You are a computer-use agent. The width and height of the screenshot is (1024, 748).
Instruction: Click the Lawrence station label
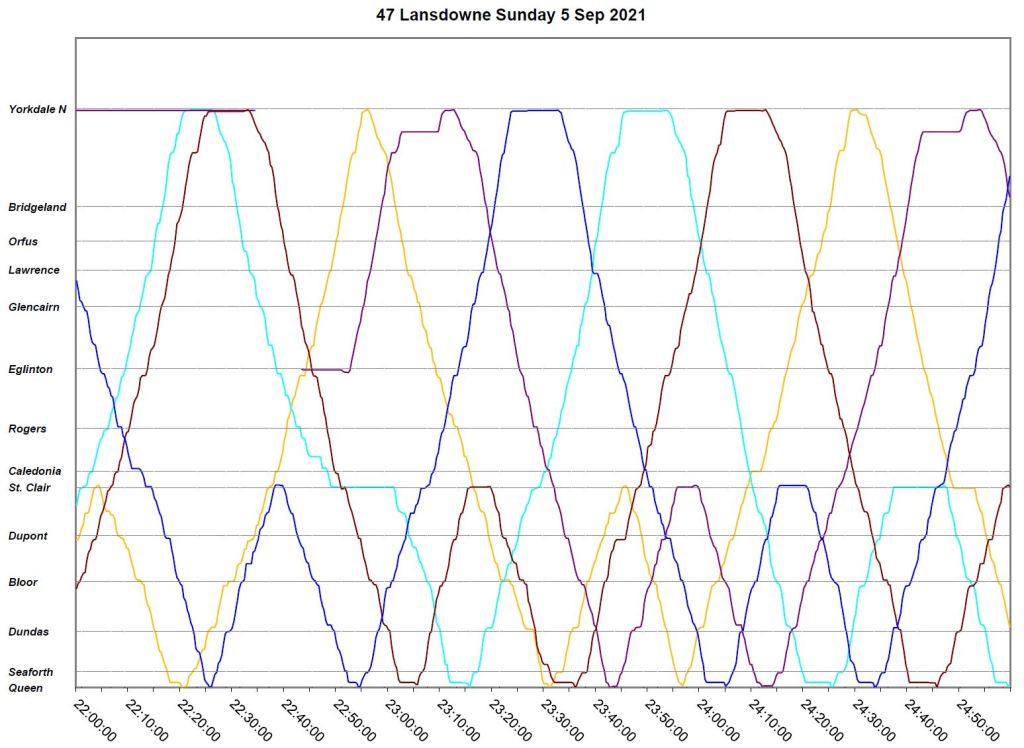tap(34, 270)
